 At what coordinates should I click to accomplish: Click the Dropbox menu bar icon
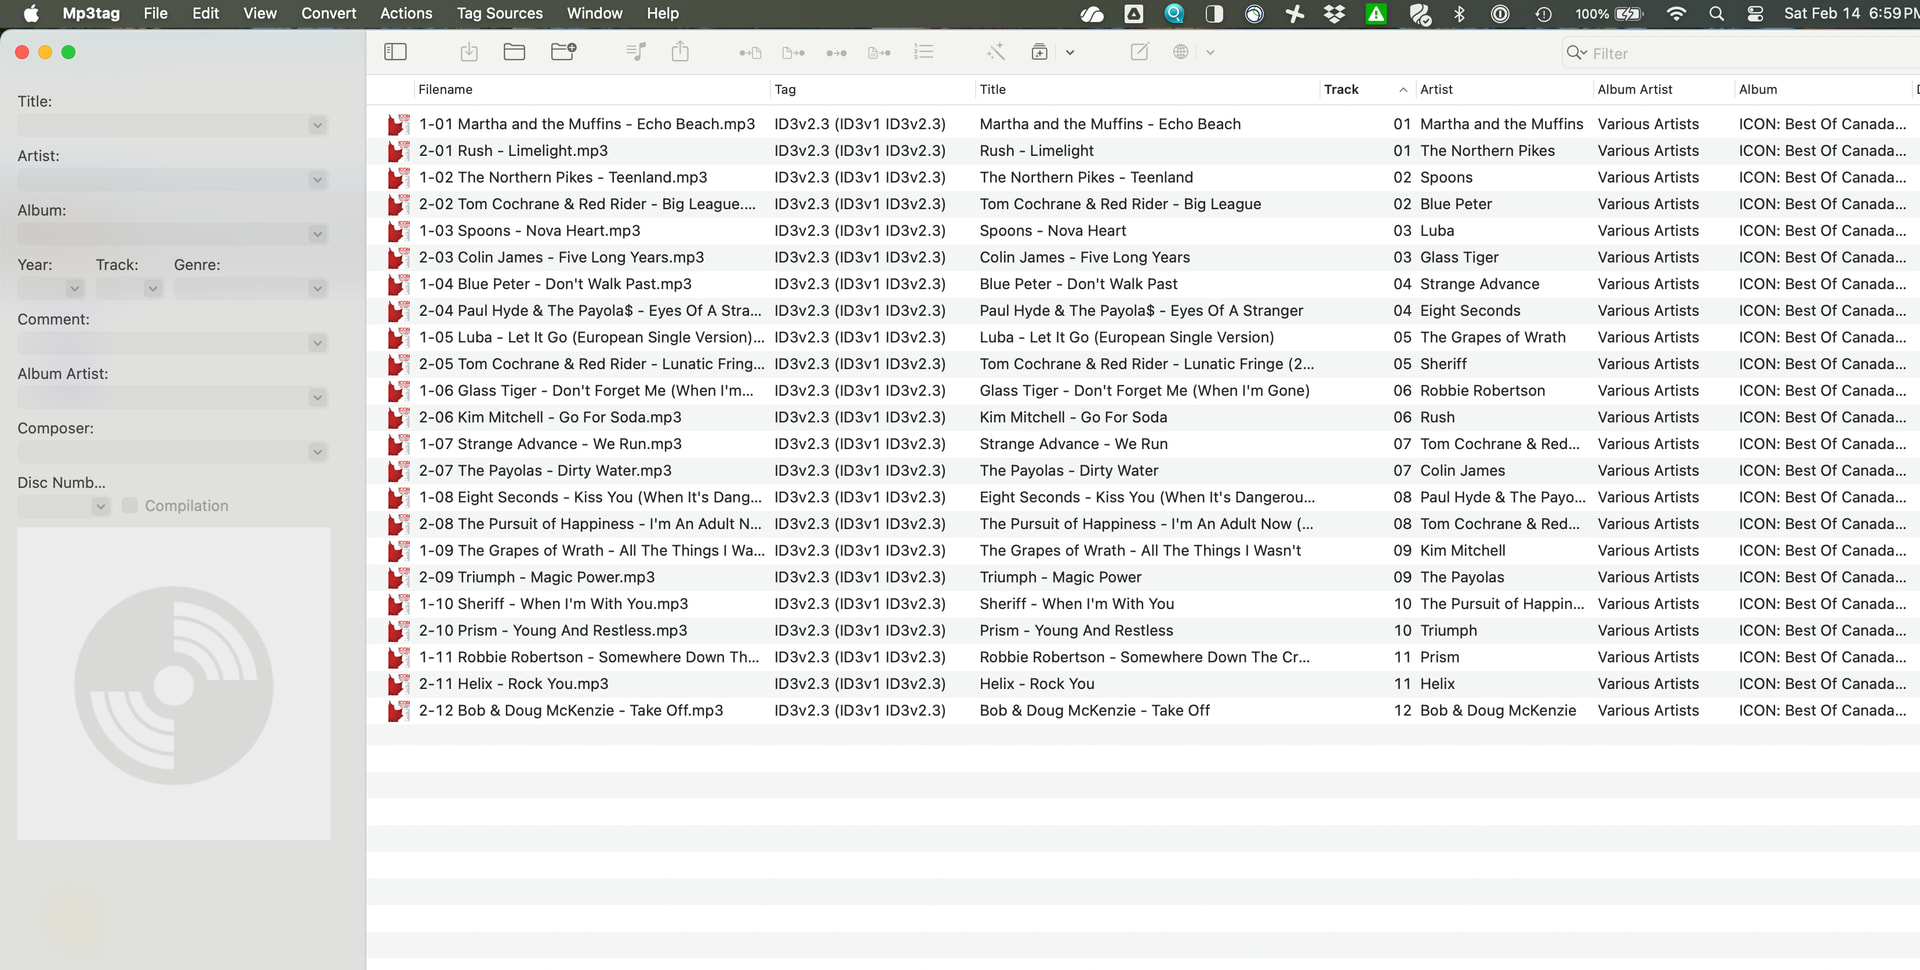[1335, 14]
